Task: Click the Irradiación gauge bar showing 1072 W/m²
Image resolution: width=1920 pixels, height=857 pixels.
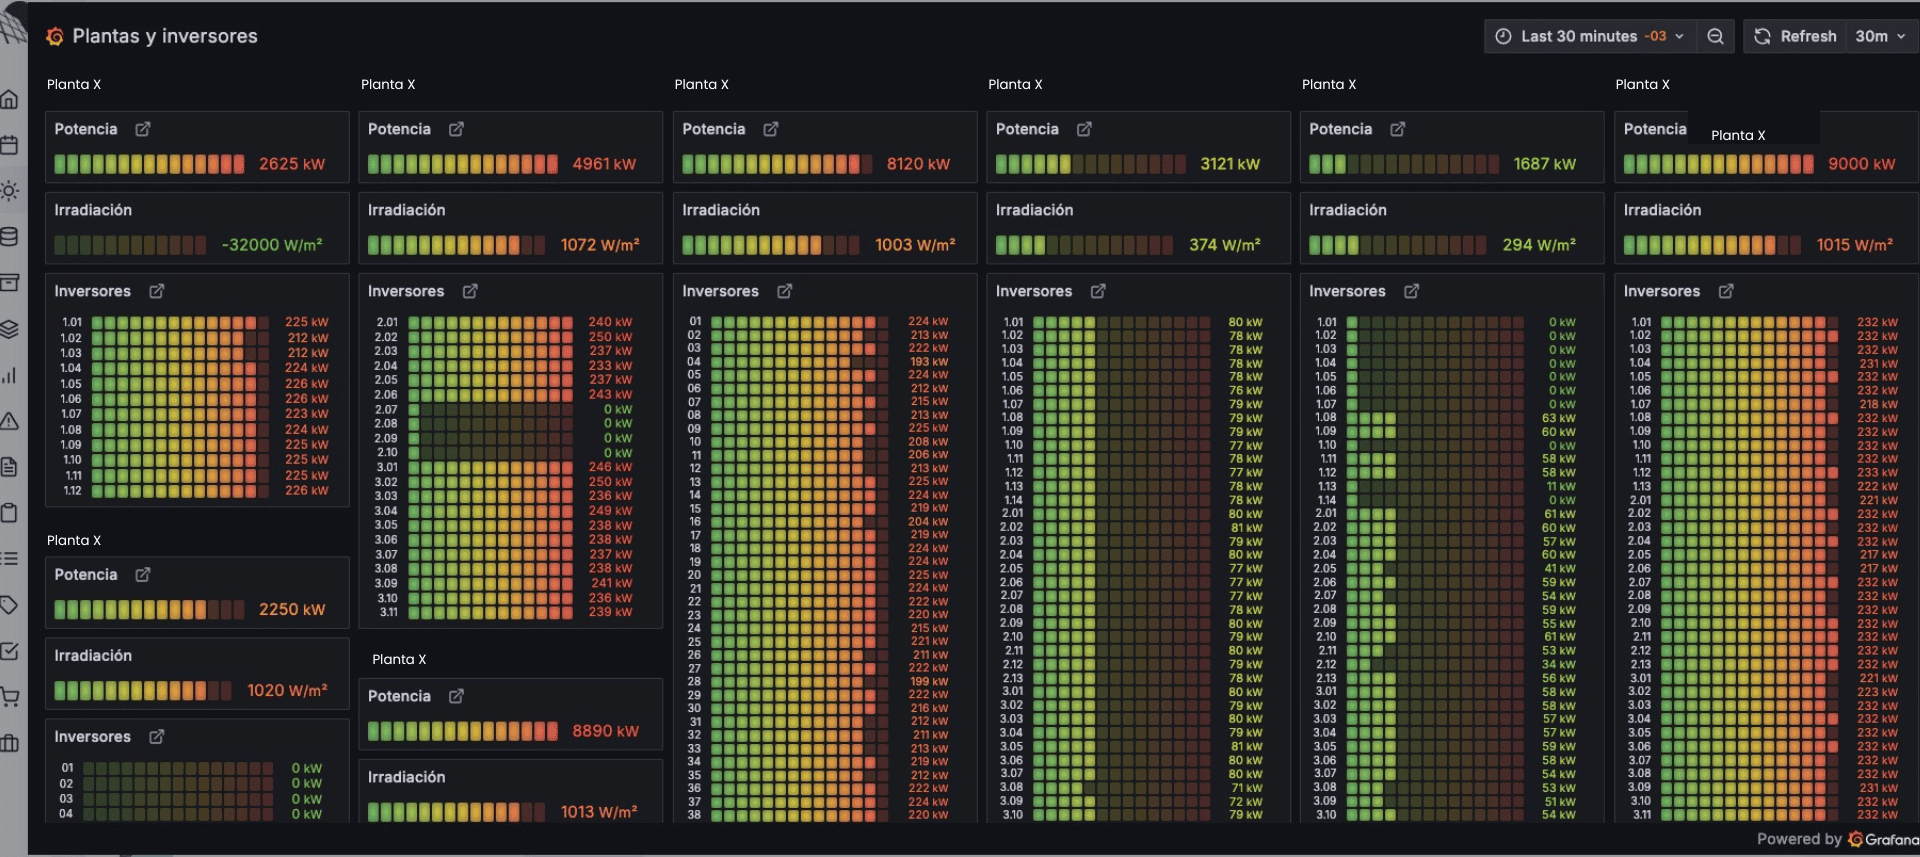Action: coord(456,245)
